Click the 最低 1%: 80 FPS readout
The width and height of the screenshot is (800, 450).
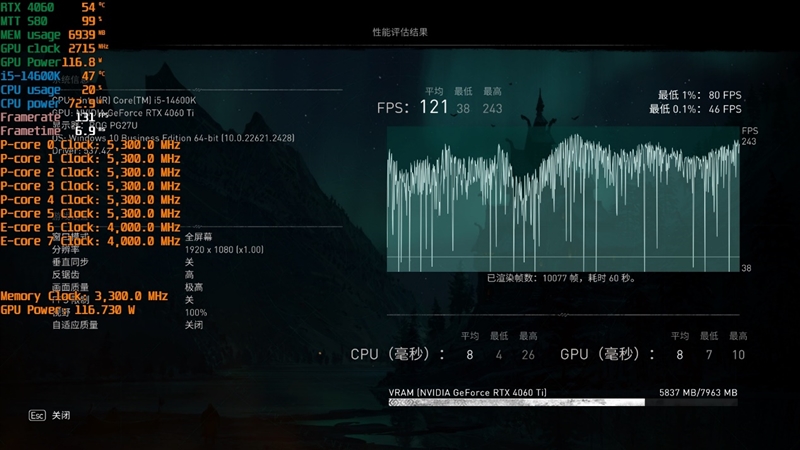[x=699, y=95]
